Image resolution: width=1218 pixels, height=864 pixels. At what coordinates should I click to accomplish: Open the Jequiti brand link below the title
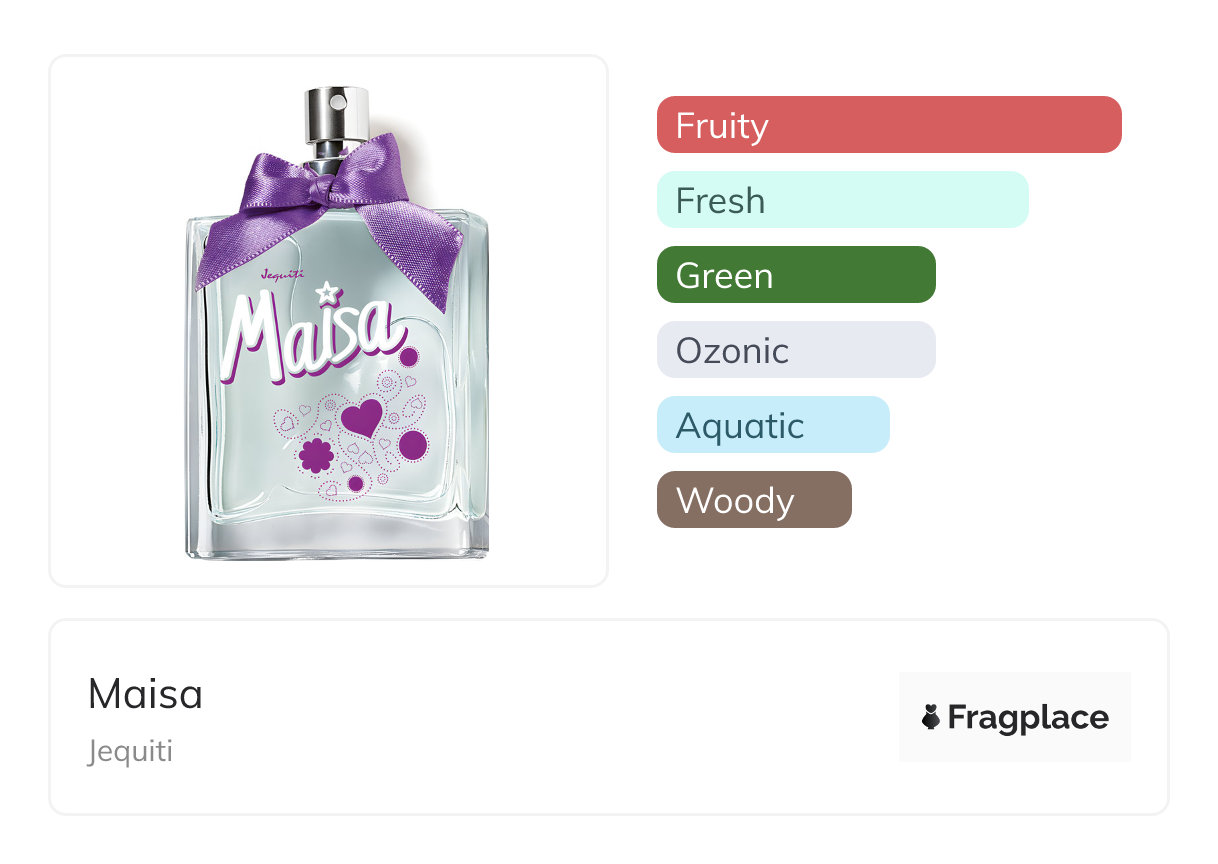point(130,751)
